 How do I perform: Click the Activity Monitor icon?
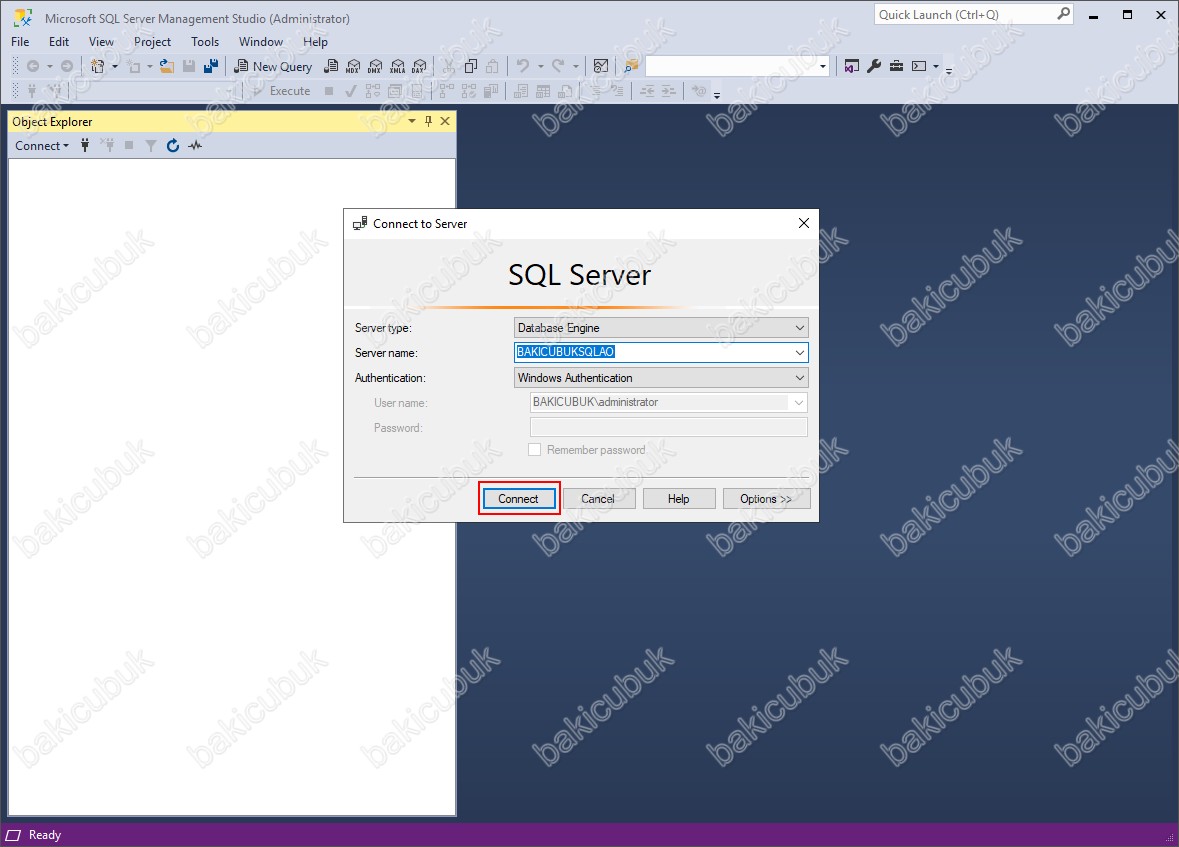[x=601, y=66]
